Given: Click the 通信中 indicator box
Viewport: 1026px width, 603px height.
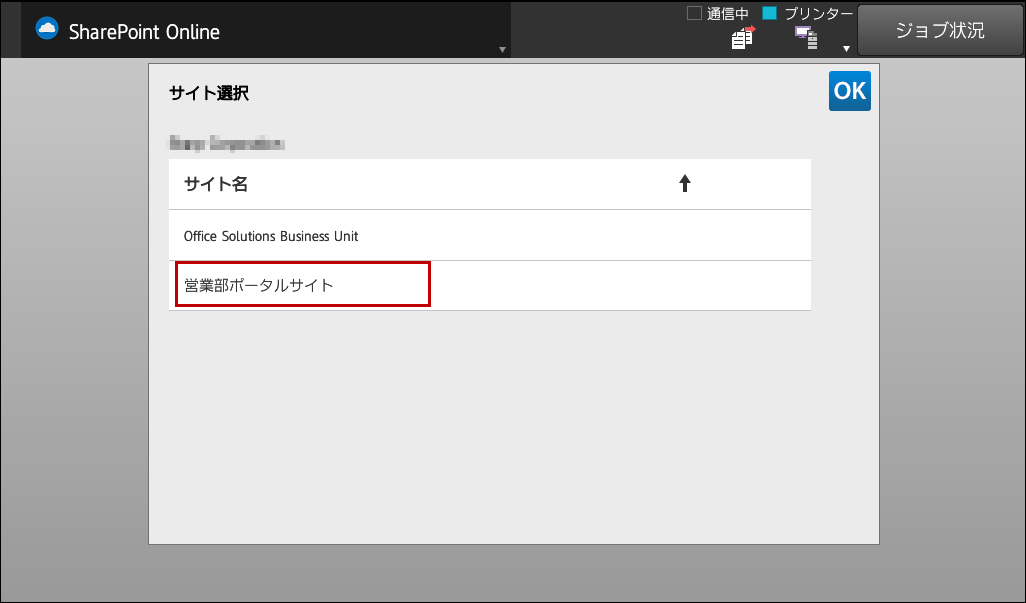Looking at the screenshot, I should pyautogui.click(x=694, y=13).
